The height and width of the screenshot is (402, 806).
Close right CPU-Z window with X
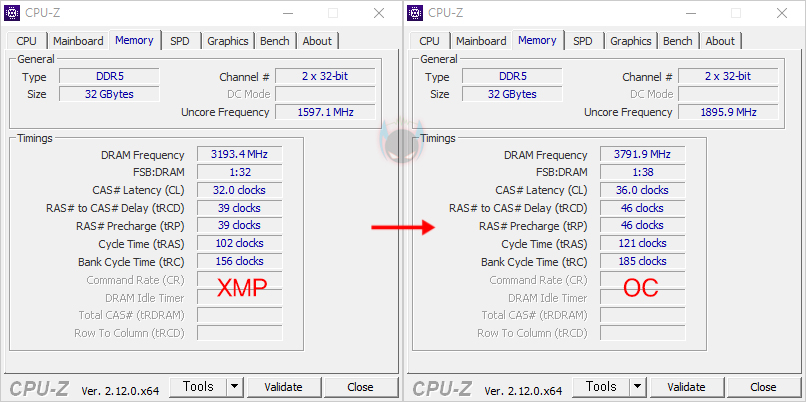click(782, 13)
